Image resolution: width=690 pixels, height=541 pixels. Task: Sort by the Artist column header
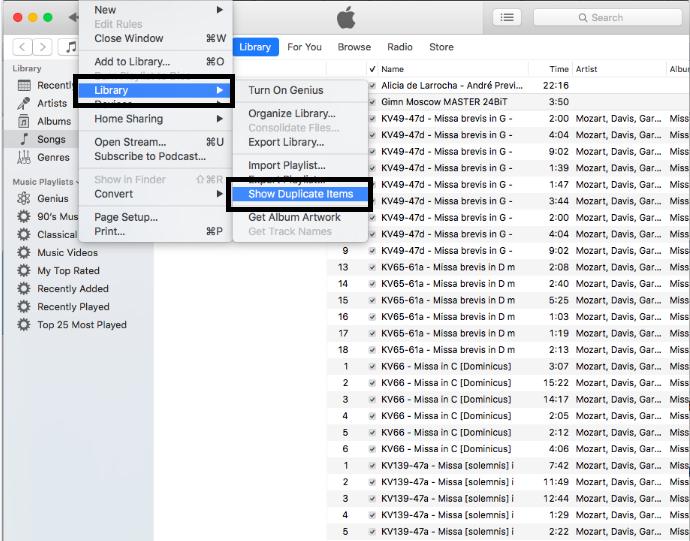click(619, 69)
